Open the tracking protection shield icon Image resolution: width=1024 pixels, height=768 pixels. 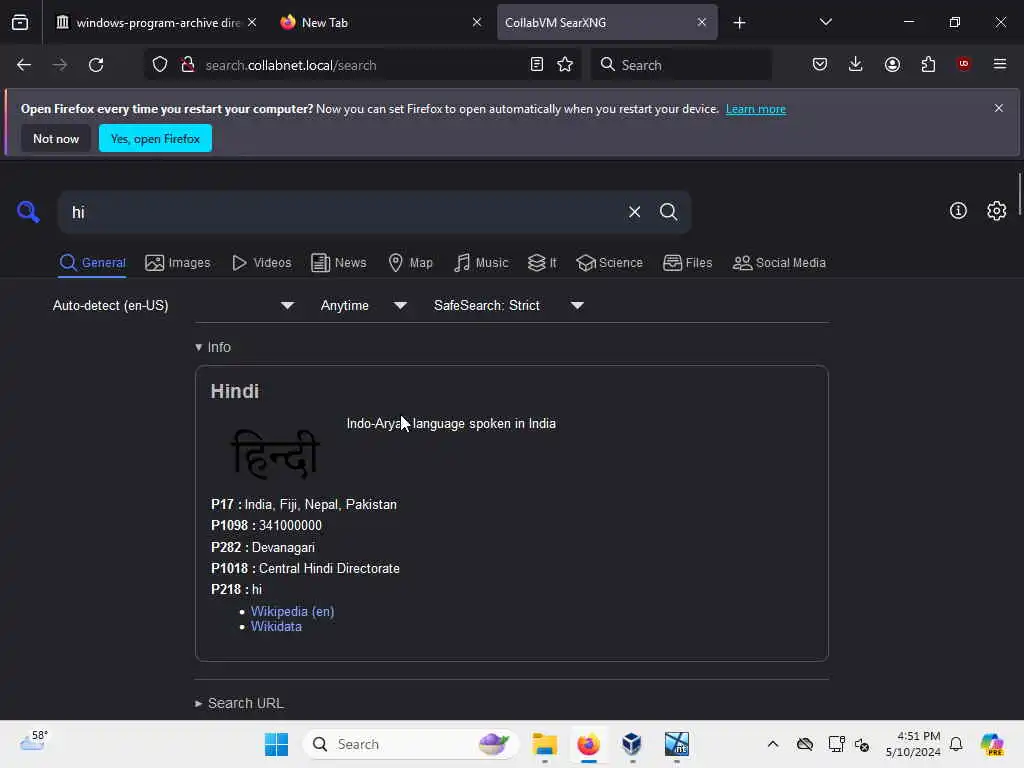click(x=160, y=65)
